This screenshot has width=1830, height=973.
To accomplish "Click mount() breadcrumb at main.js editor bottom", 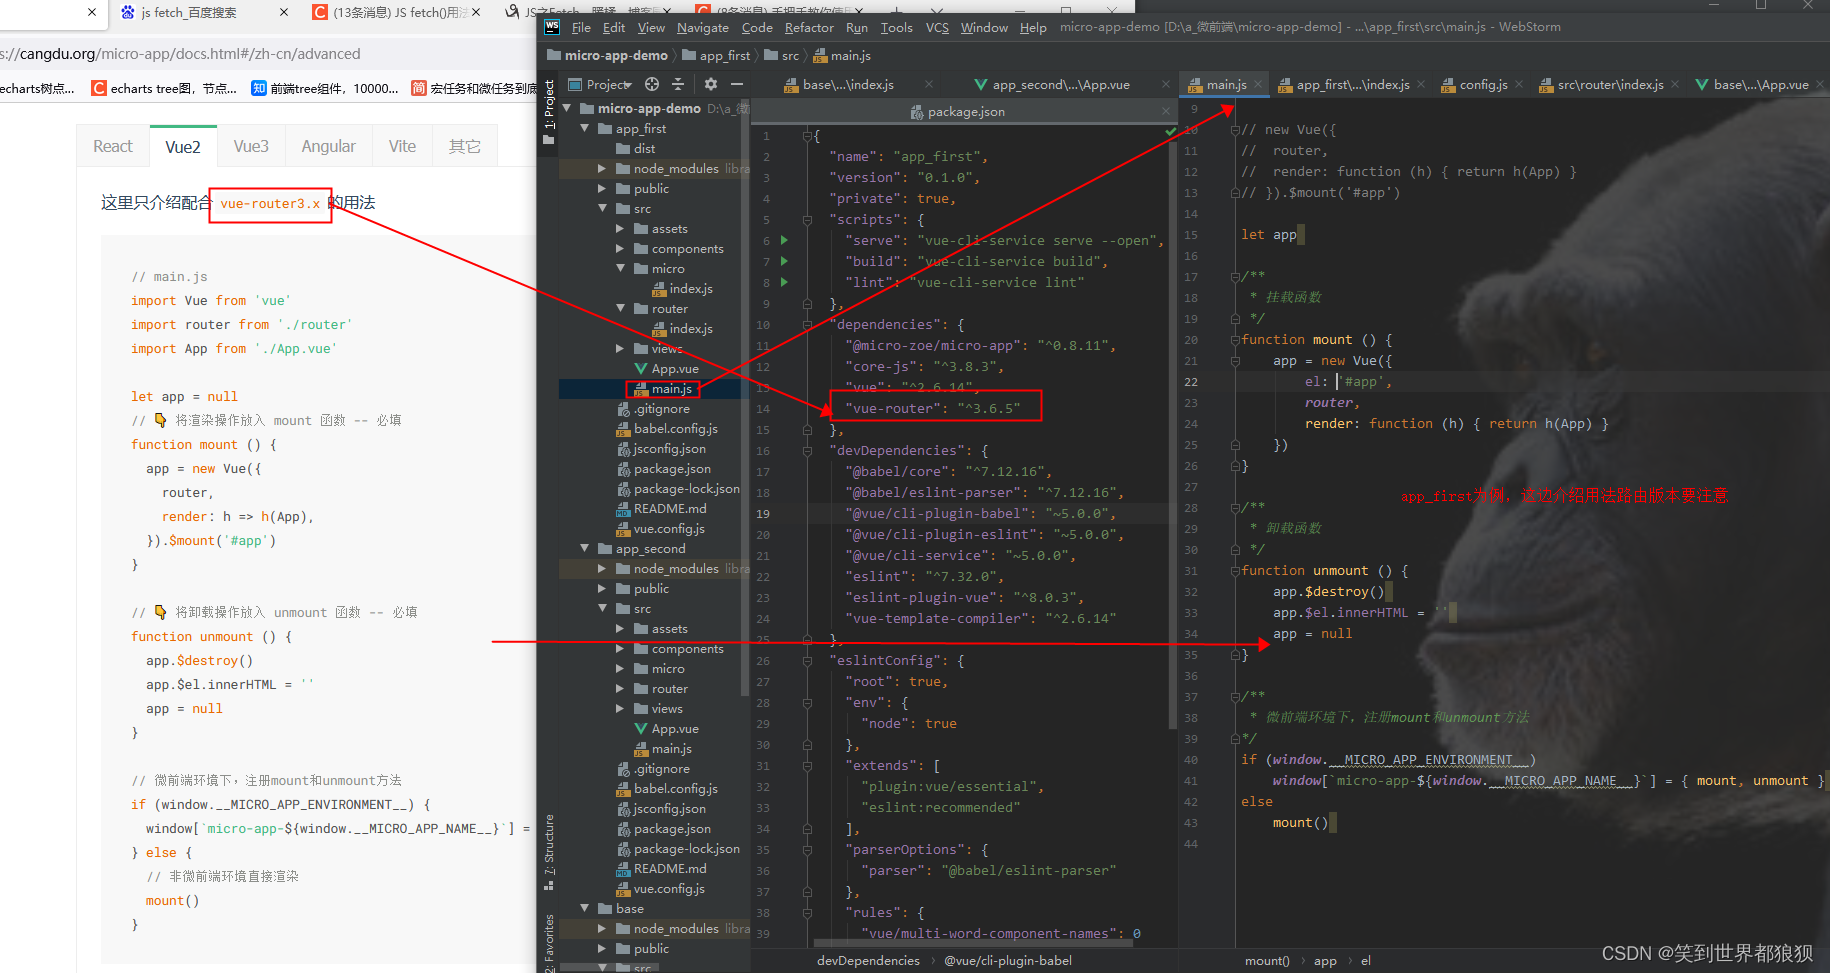I will click(x=1266, y=961).
